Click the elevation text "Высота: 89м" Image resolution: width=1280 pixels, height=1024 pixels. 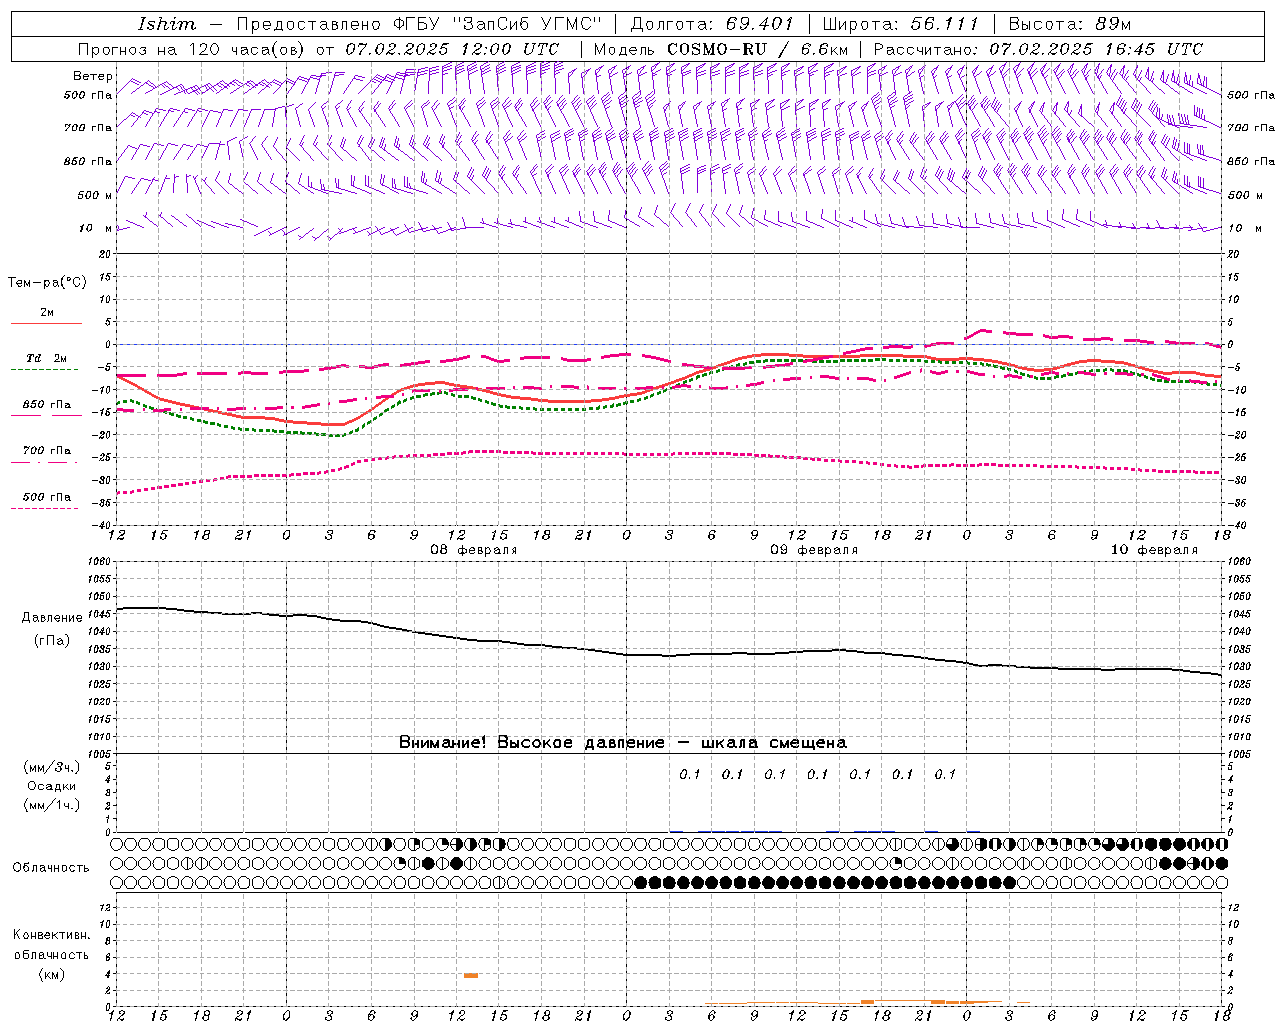click(x=1069, y=24)
